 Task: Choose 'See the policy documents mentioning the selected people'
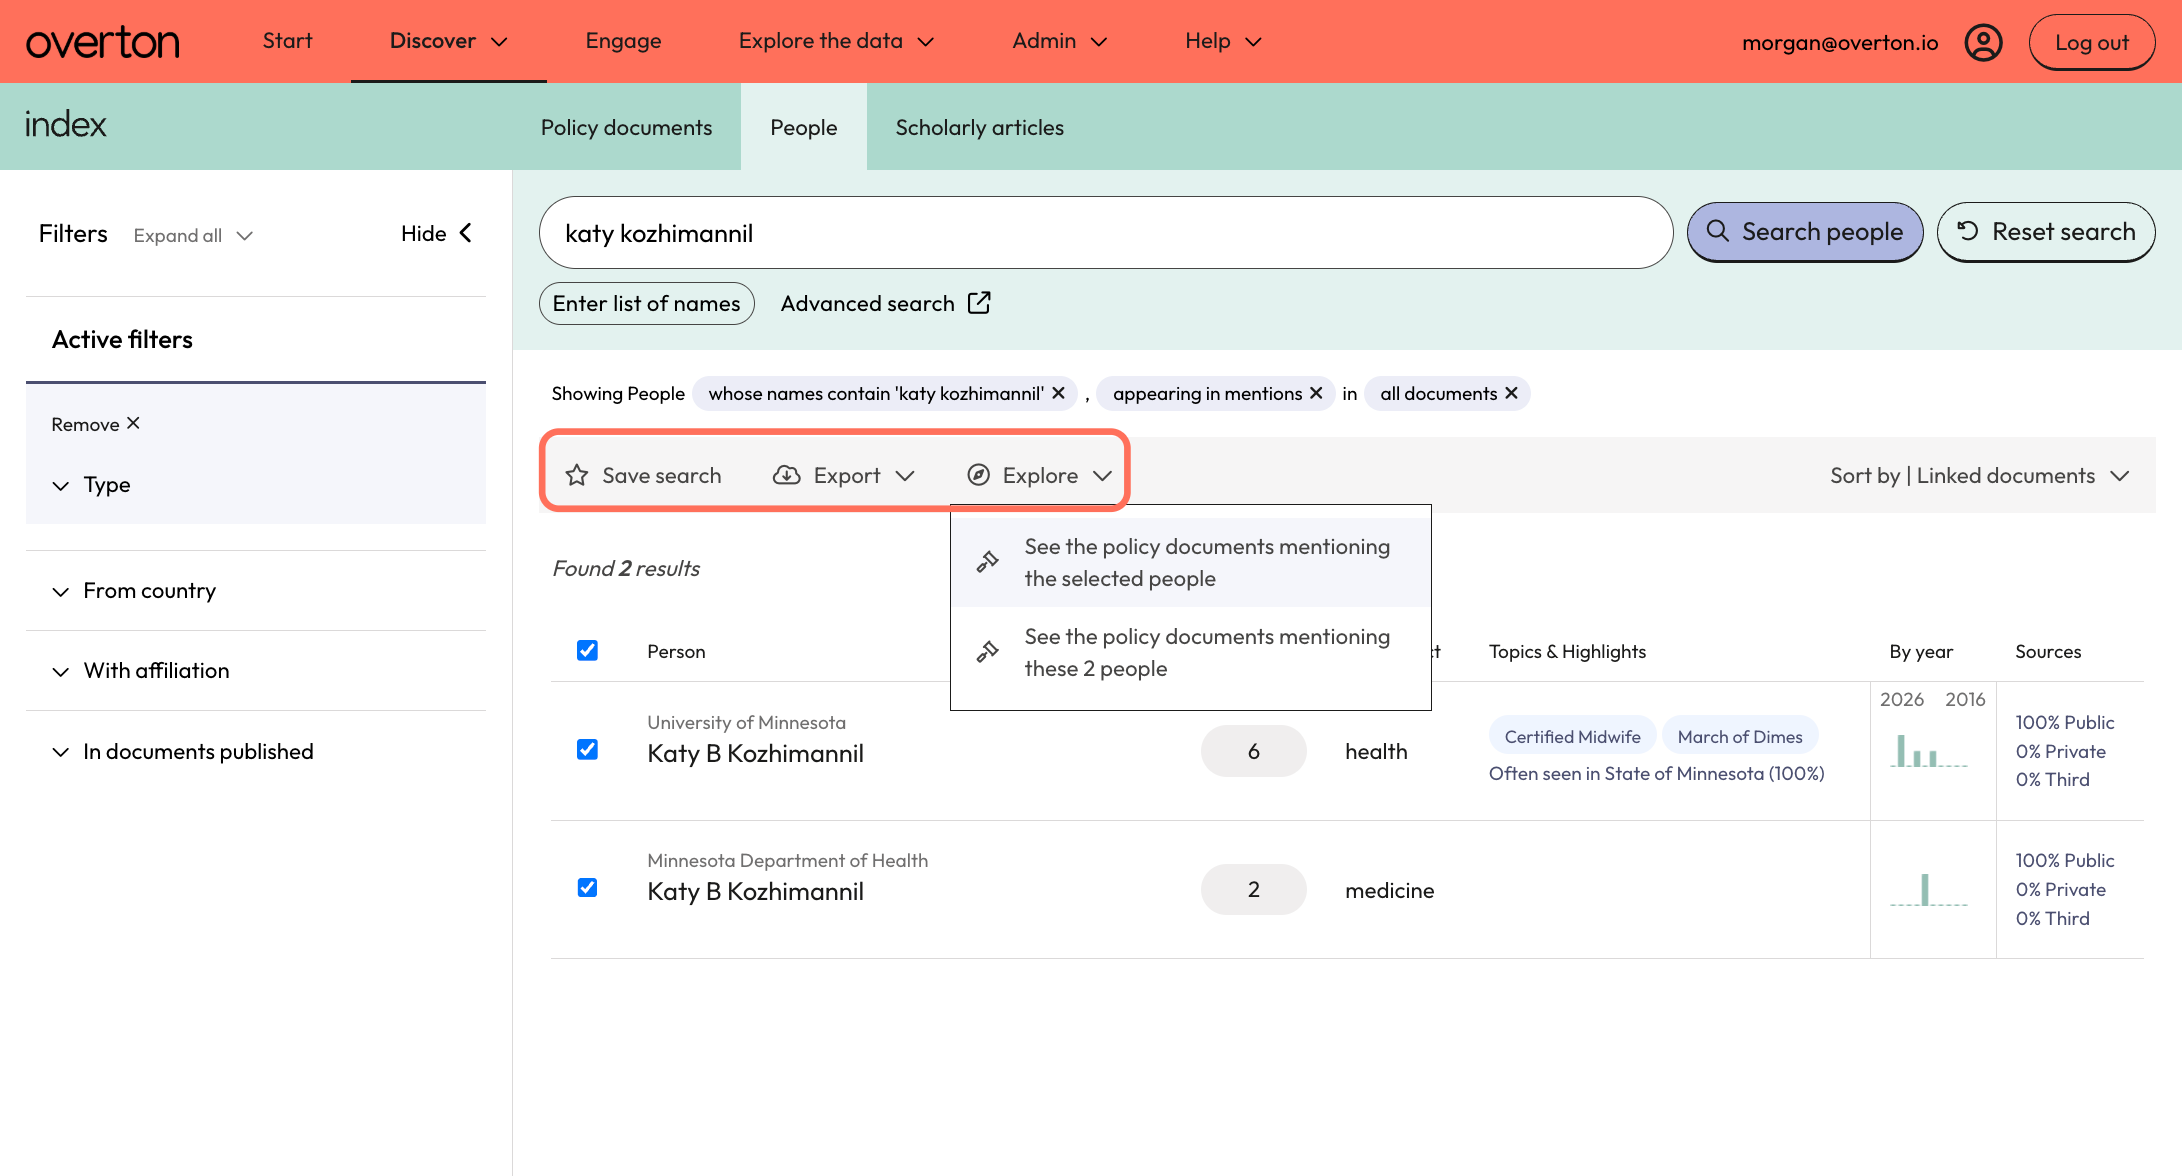pyautogui.click(x=1191, y=562)
